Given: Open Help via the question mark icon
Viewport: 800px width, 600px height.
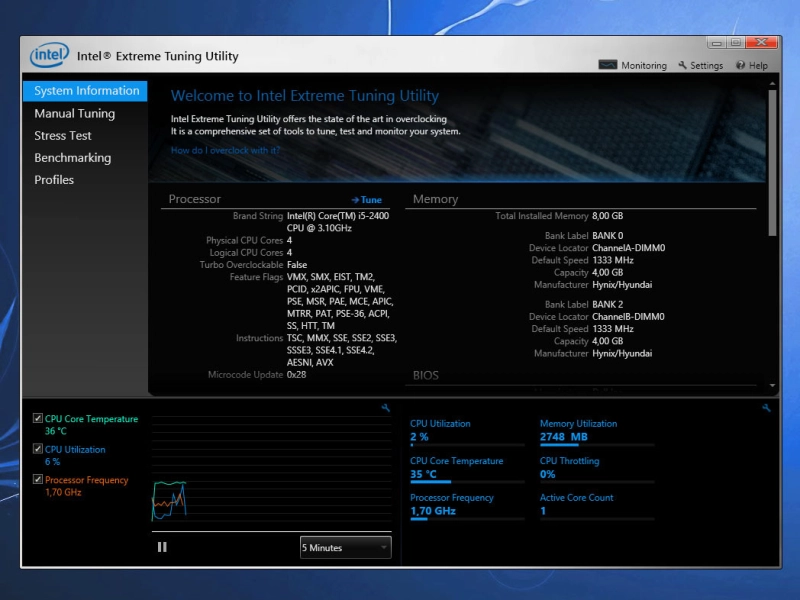Looking at the screenshot, I should coord(740,65).
